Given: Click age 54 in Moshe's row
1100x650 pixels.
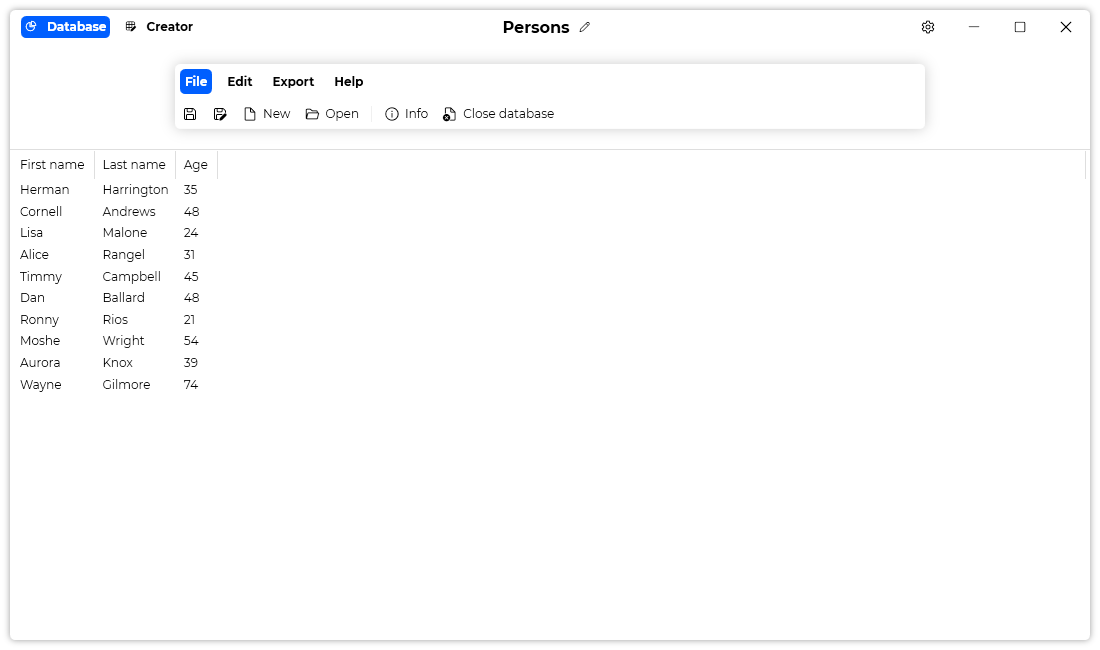Looking at the screenshot, I should (191, 341).
